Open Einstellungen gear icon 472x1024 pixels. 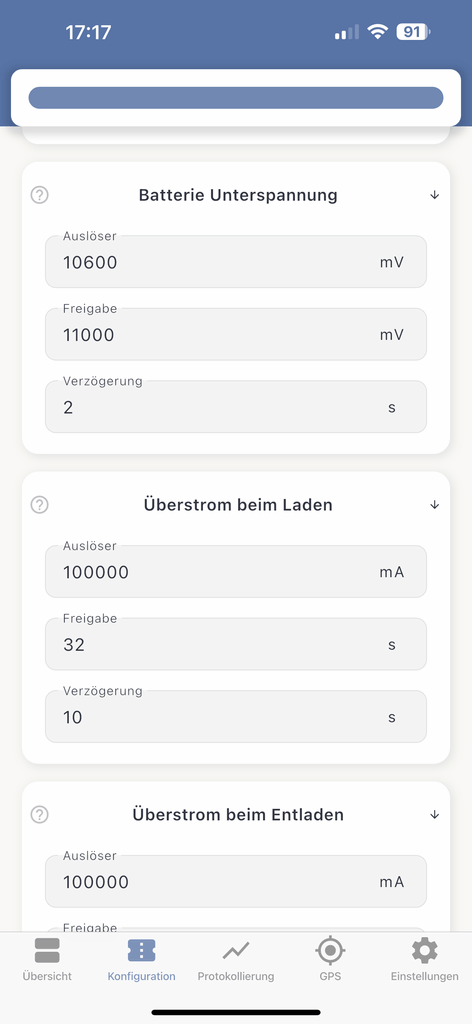pos(424,950)
